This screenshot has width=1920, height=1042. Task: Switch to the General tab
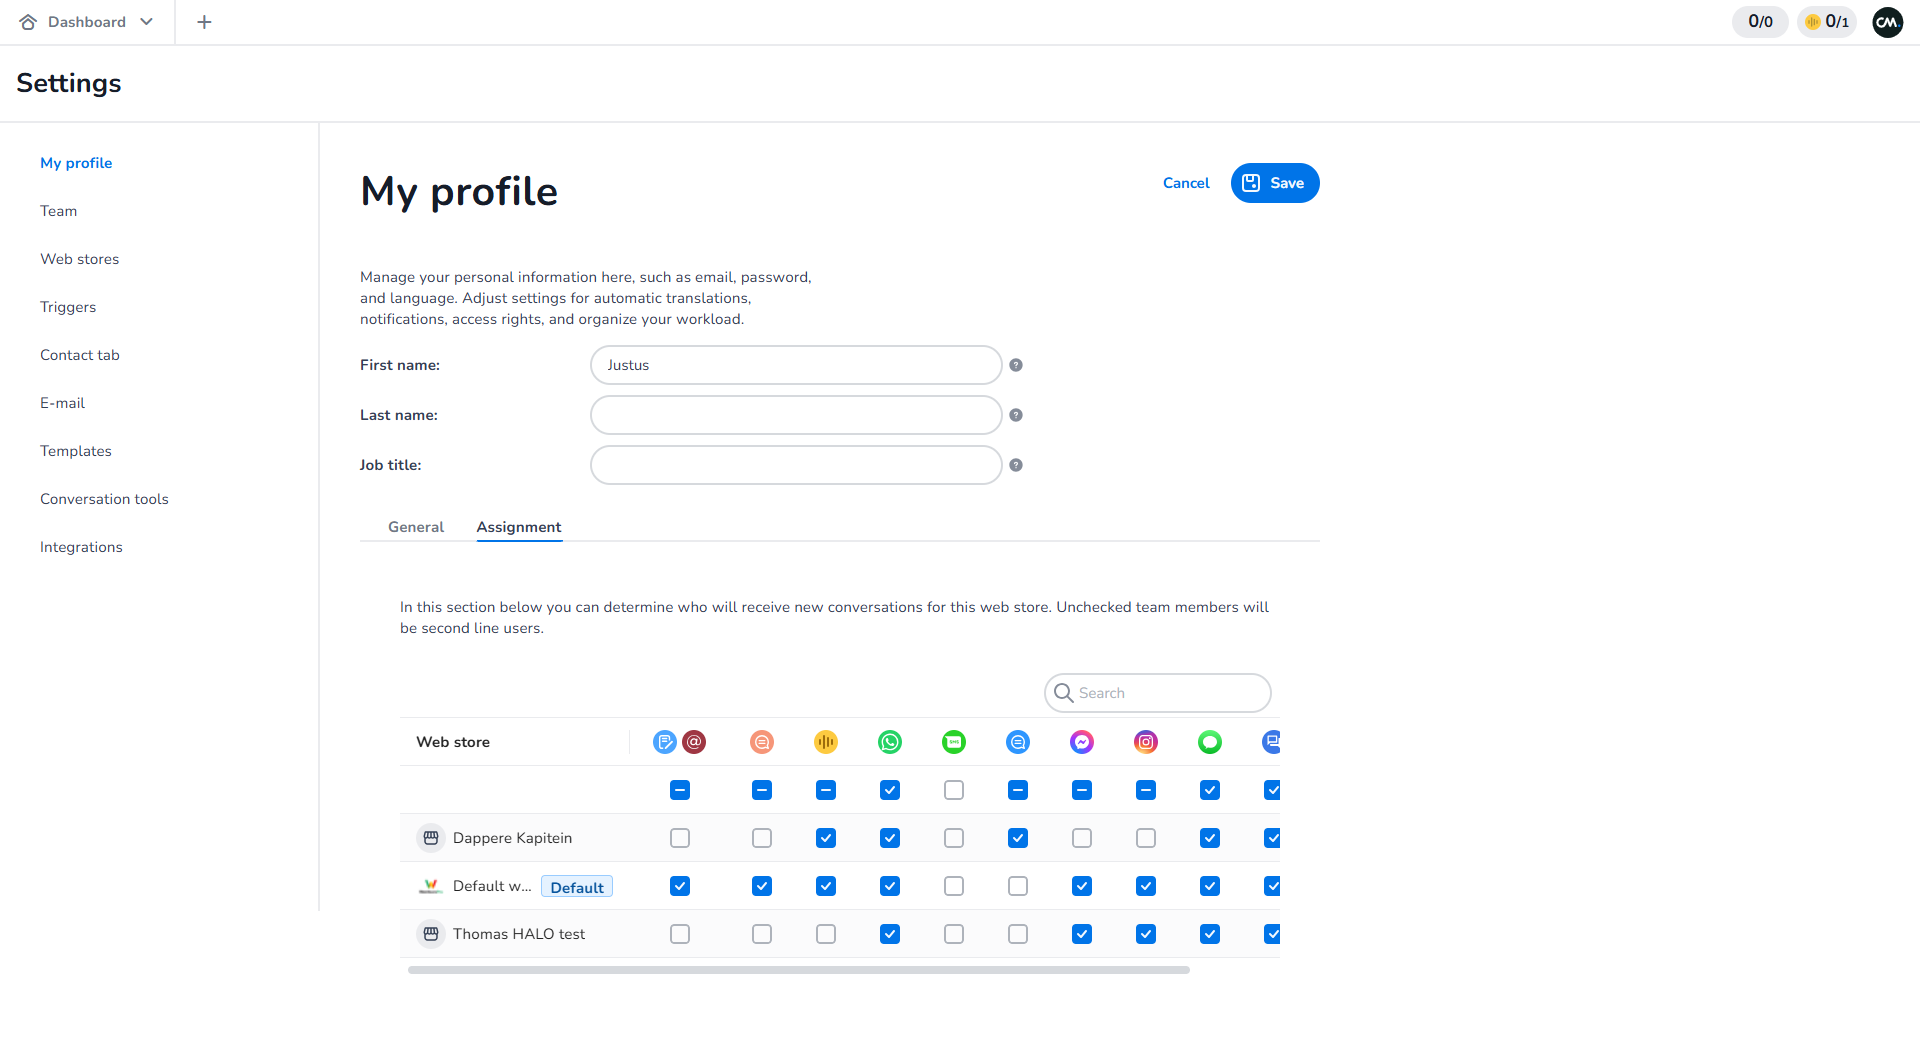click(416, 527)
